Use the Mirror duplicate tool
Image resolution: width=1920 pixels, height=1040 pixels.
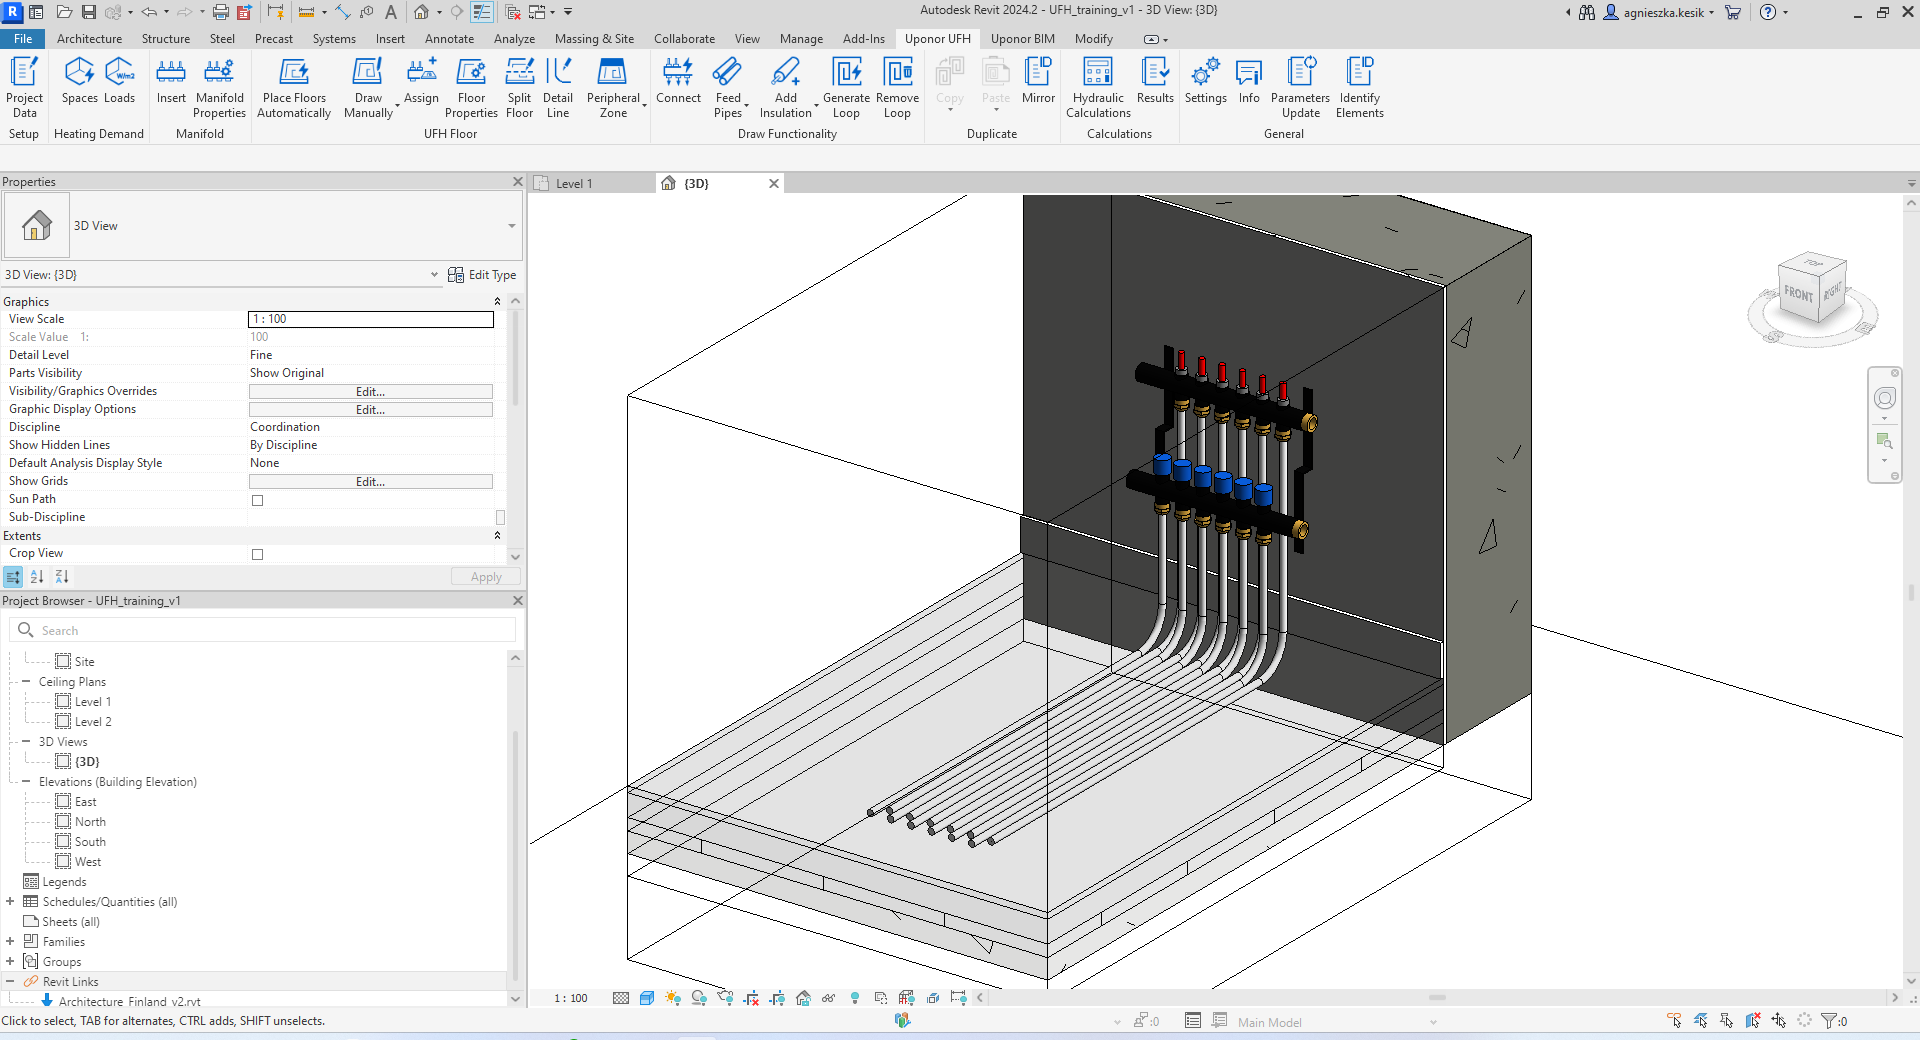[x=1038, y=80]
